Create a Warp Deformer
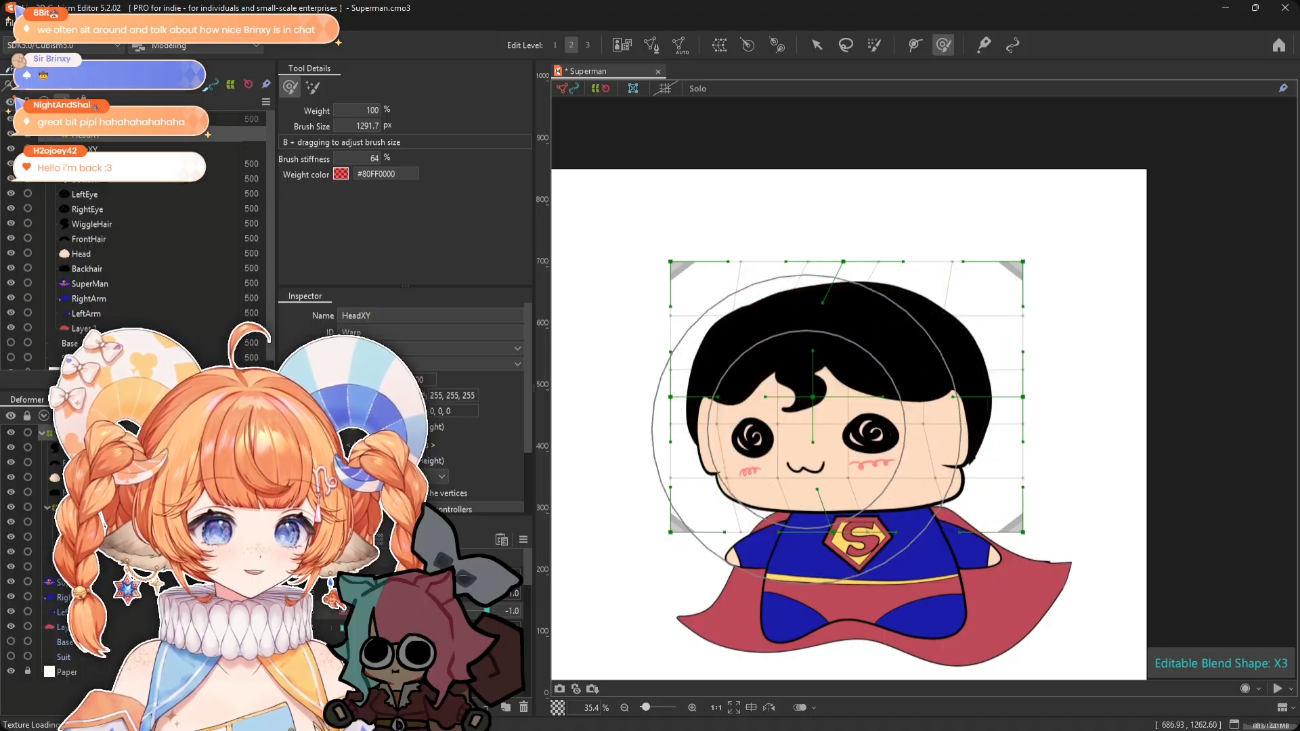1300x731 pixels. point(719,45)
